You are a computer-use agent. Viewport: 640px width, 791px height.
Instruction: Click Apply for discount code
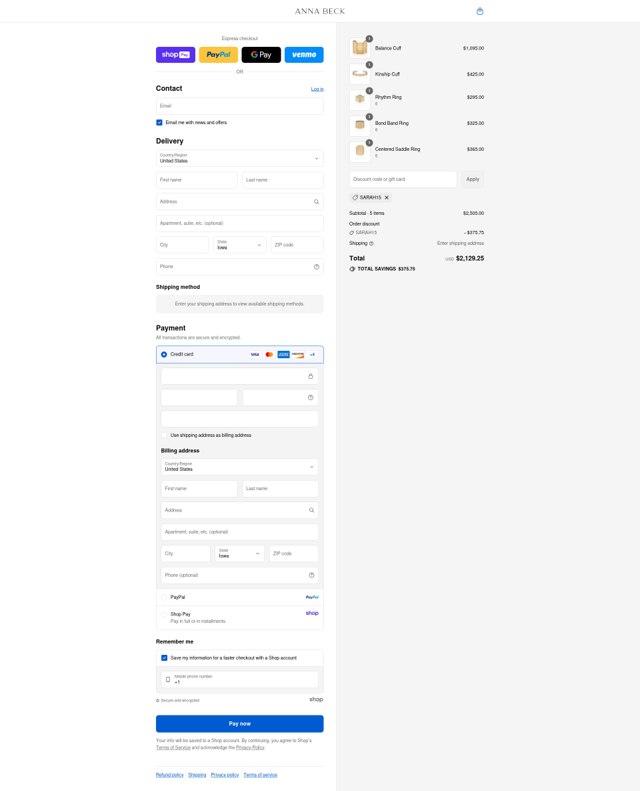click(473, 179)
